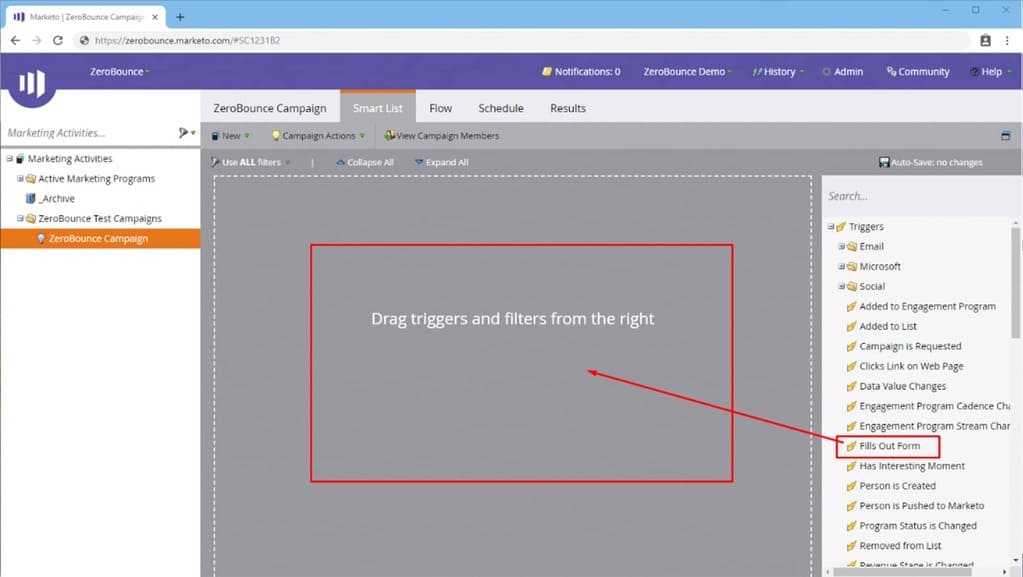Open the tree filter funnel icon

[183, 133]
